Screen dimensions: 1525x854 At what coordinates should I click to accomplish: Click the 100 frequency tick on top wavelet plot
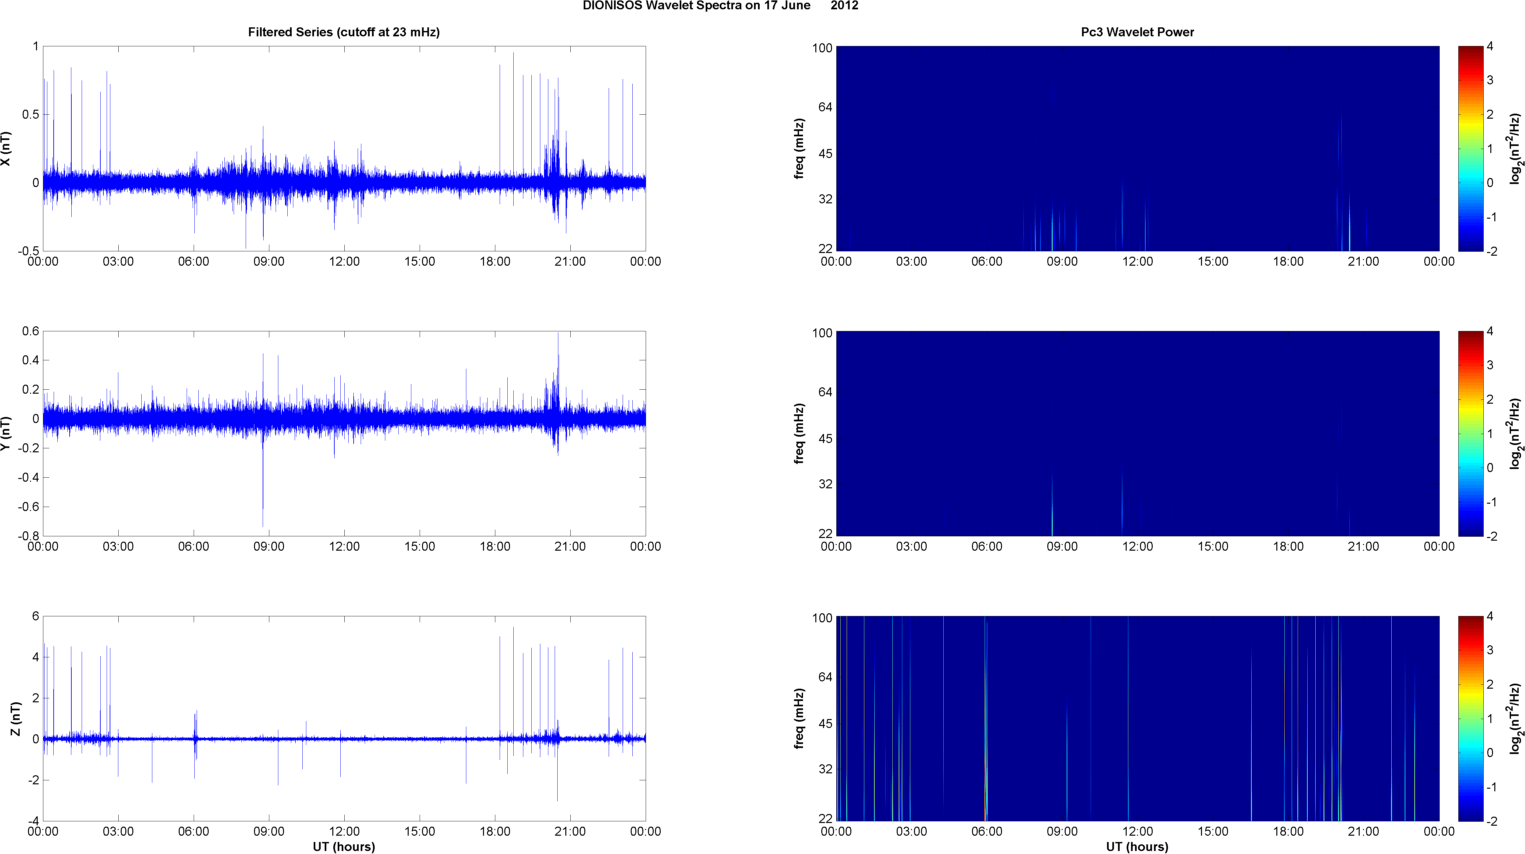(x=822, y=48)
